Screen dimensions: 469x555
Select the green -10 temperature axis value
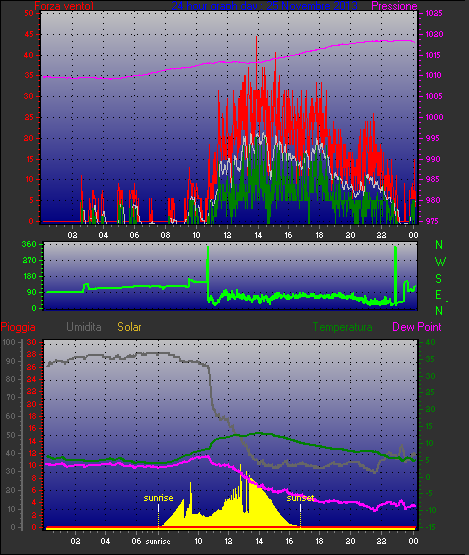[x=431, y=510]
